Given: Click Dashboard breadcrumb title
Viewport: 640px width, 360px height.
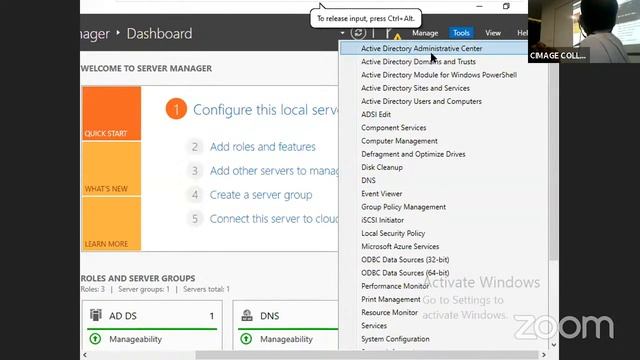Looking at the screenshot, I should tap(159, 33).
